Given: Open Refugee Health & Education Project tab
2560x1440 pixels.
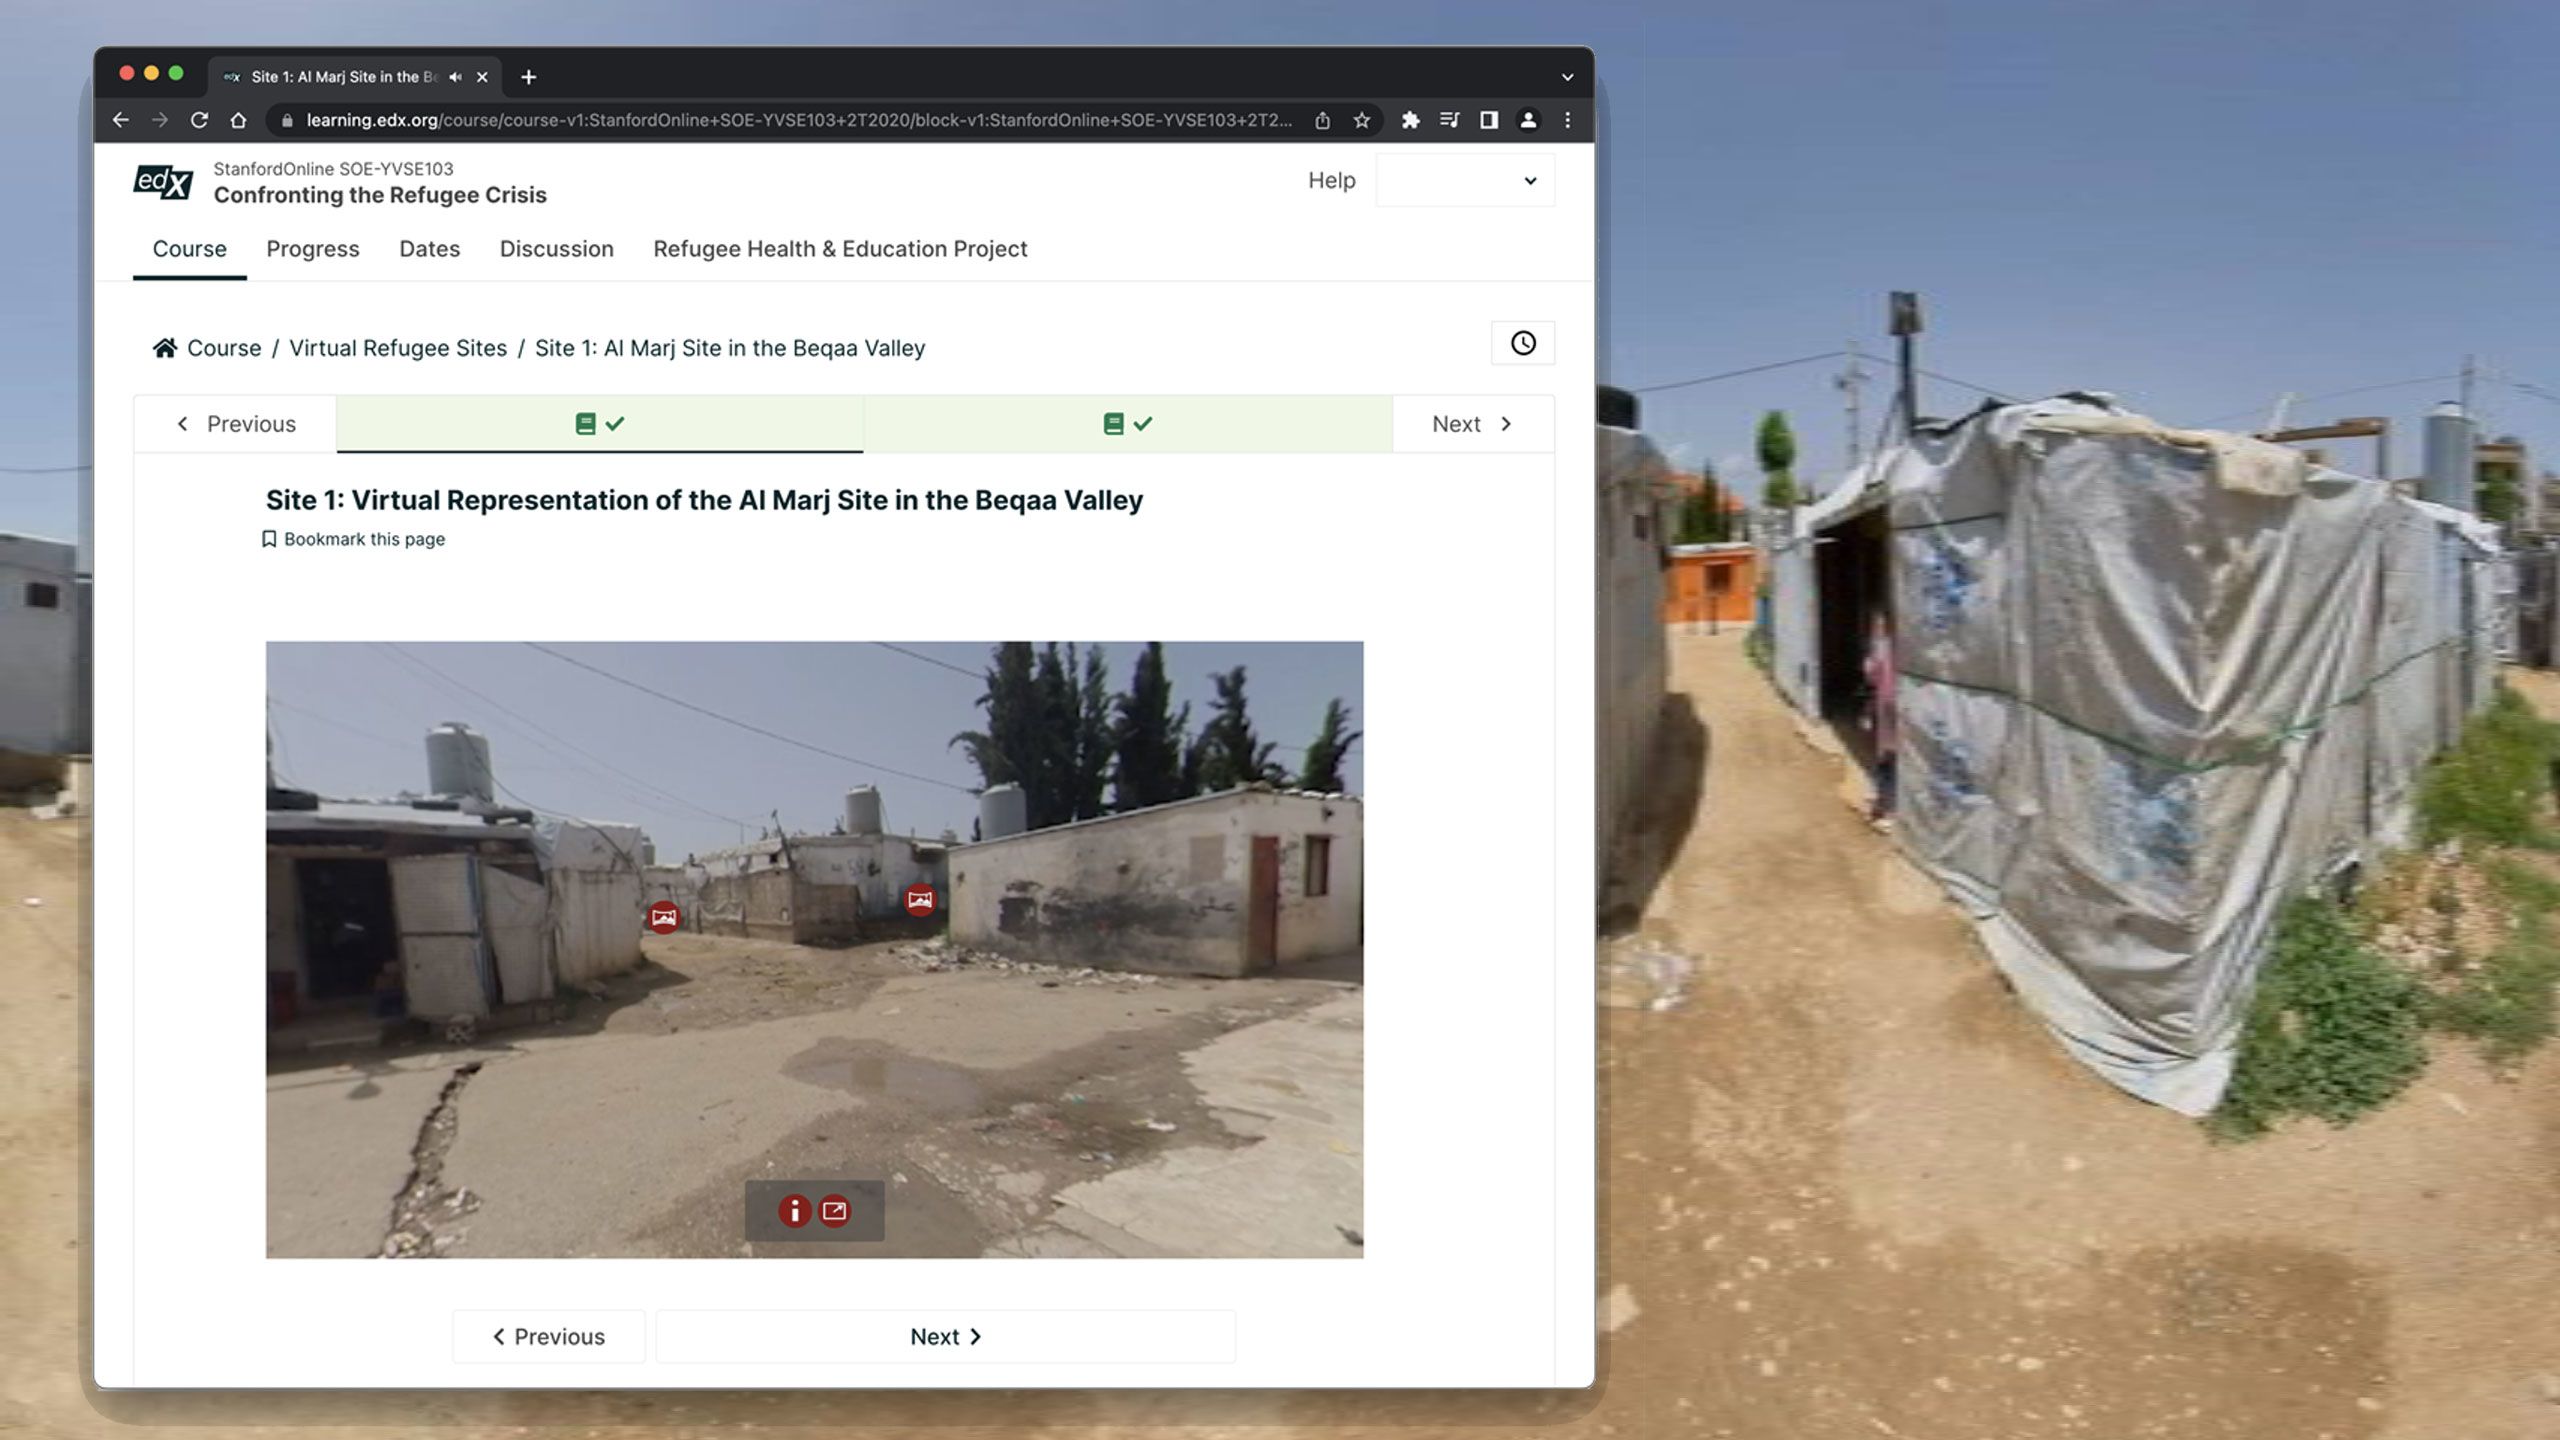Looking at the screenshot, I should coord(840,249).
